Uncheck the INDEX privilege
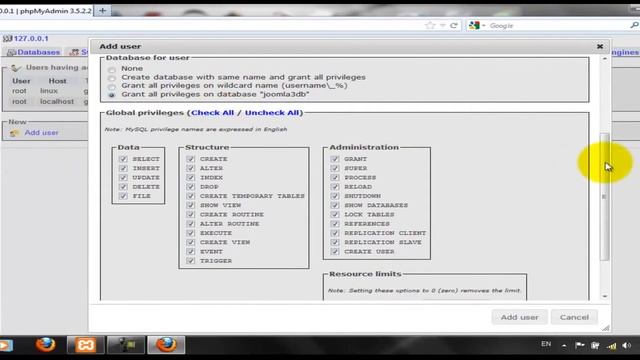 coord(191,178)
